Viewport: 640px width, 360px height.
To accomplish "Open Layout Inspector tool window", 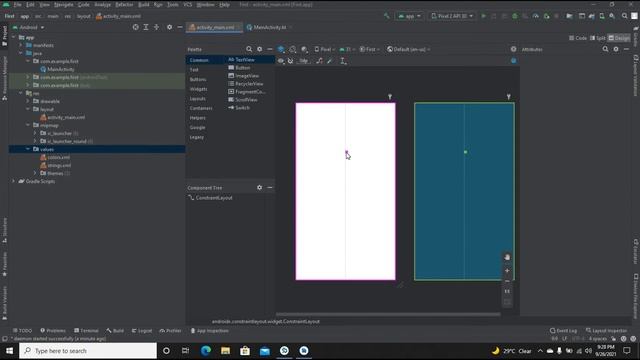I will tap(606, 331).
